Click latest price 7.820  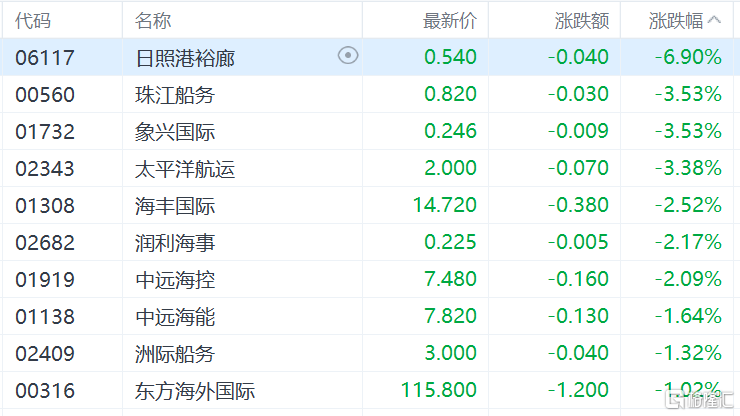(x=450, y=315)
